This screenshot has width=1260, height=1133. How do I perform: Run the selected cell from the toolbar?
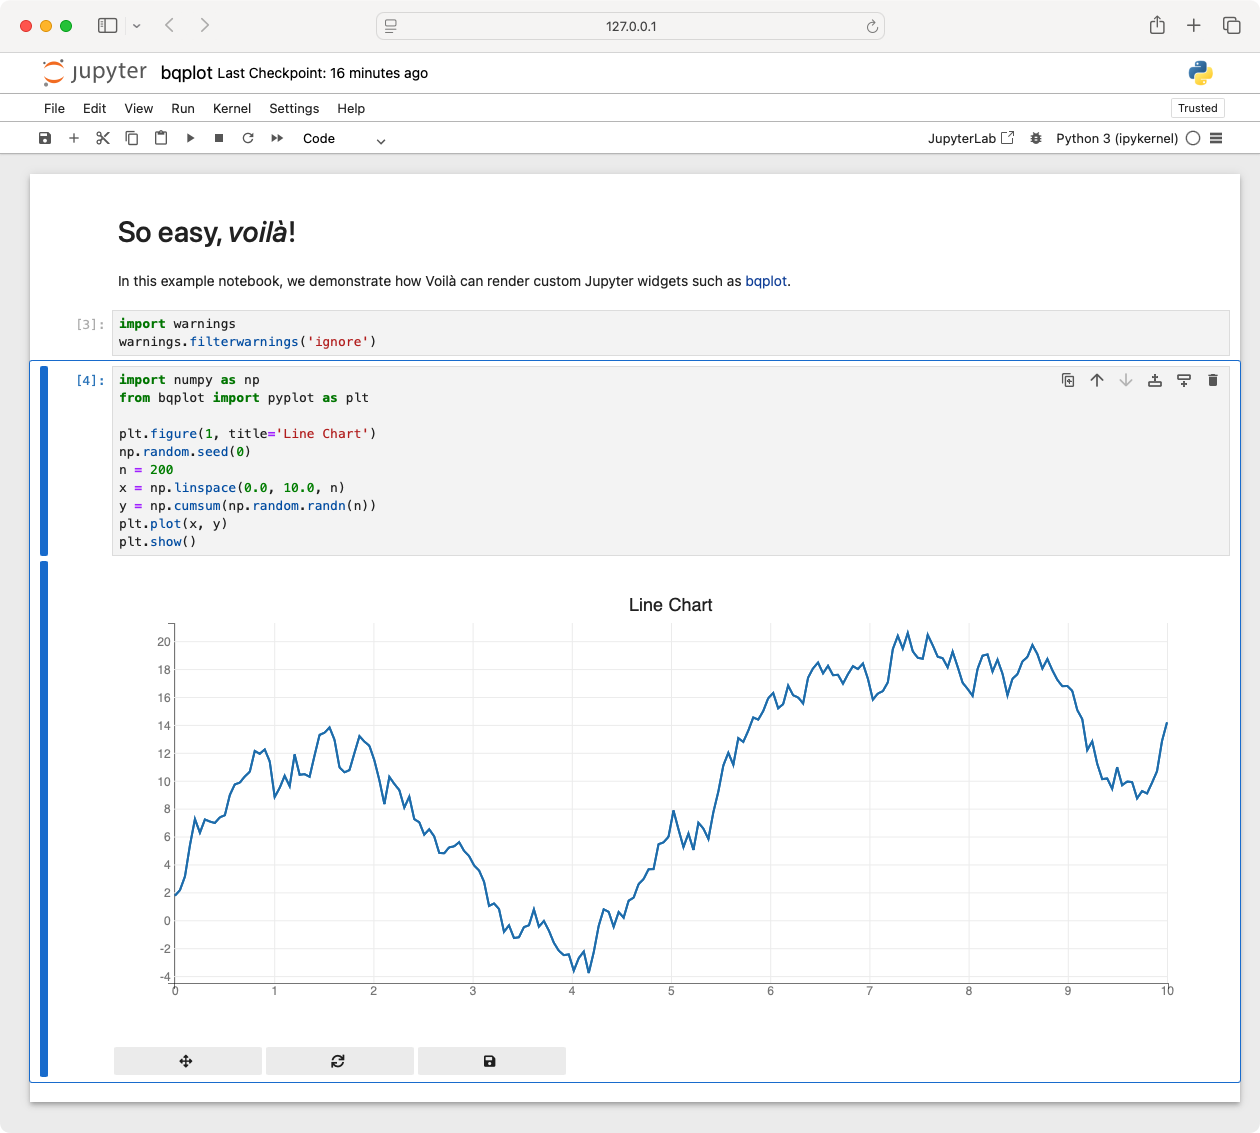tap(190, 138)
